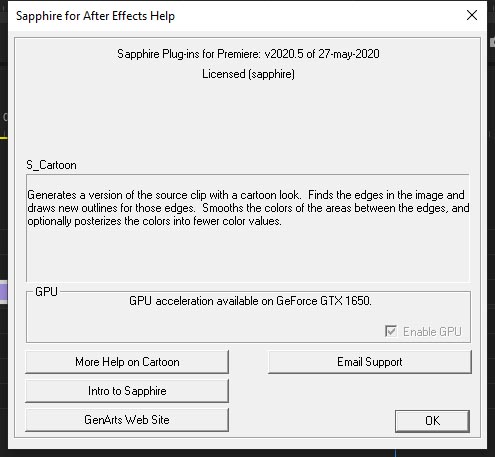The width and height of the screenshot is (495, 457).
Task: Confirm the dialog with OK
Action: [432, 421]
